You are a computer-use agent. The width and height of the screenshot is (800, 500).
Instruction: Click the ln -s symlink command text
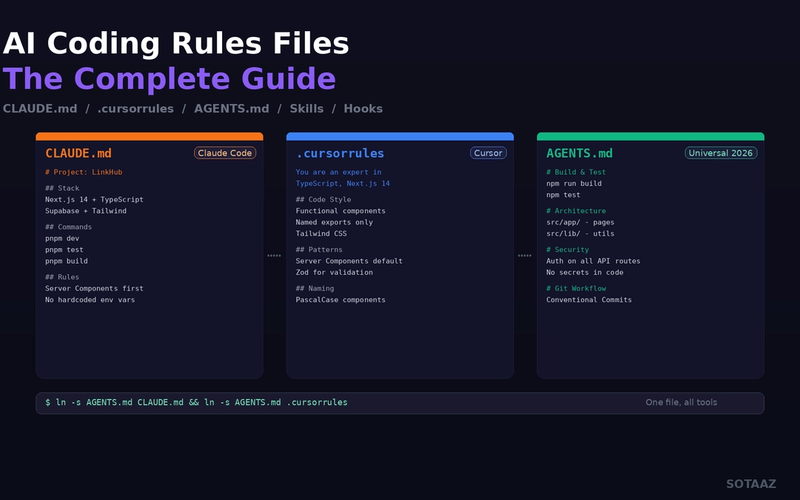(x=196, y=402)
